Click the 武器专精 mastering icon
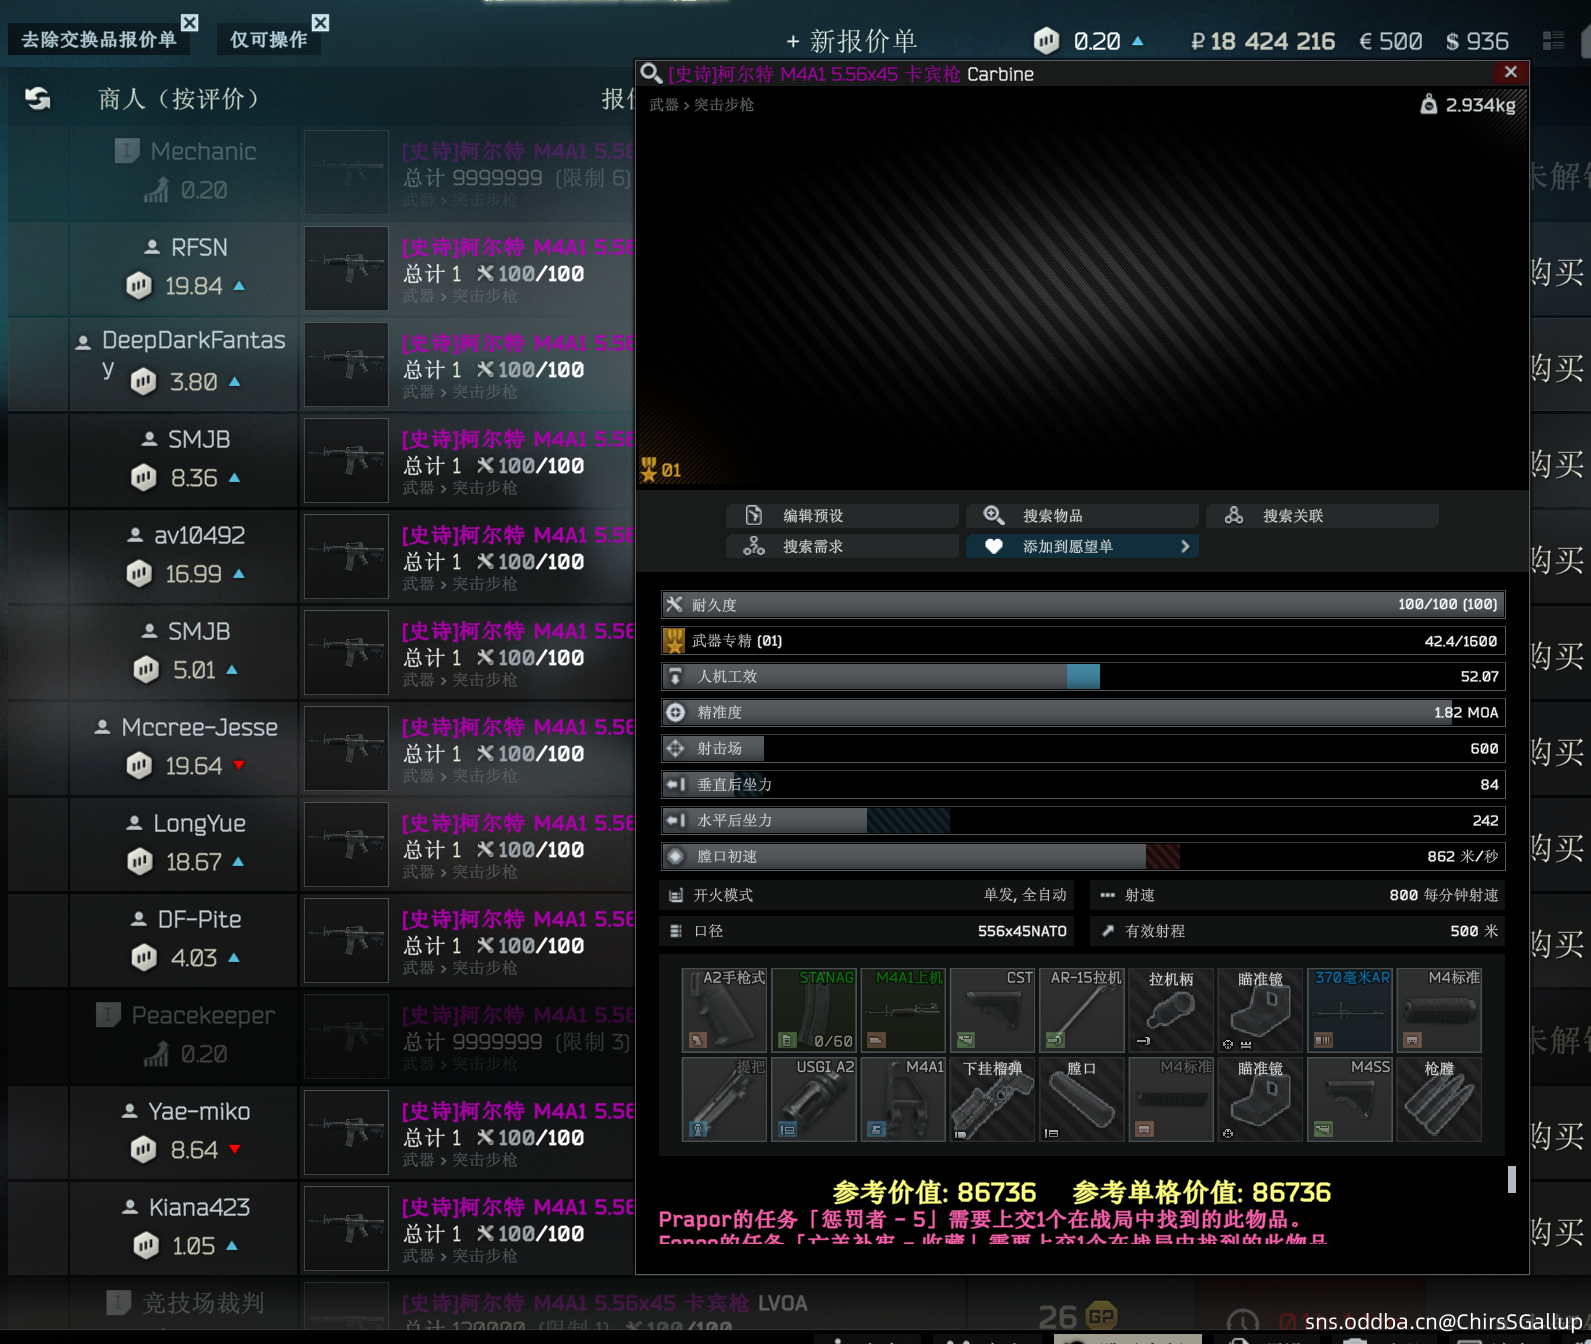 (x=675, y=640)
